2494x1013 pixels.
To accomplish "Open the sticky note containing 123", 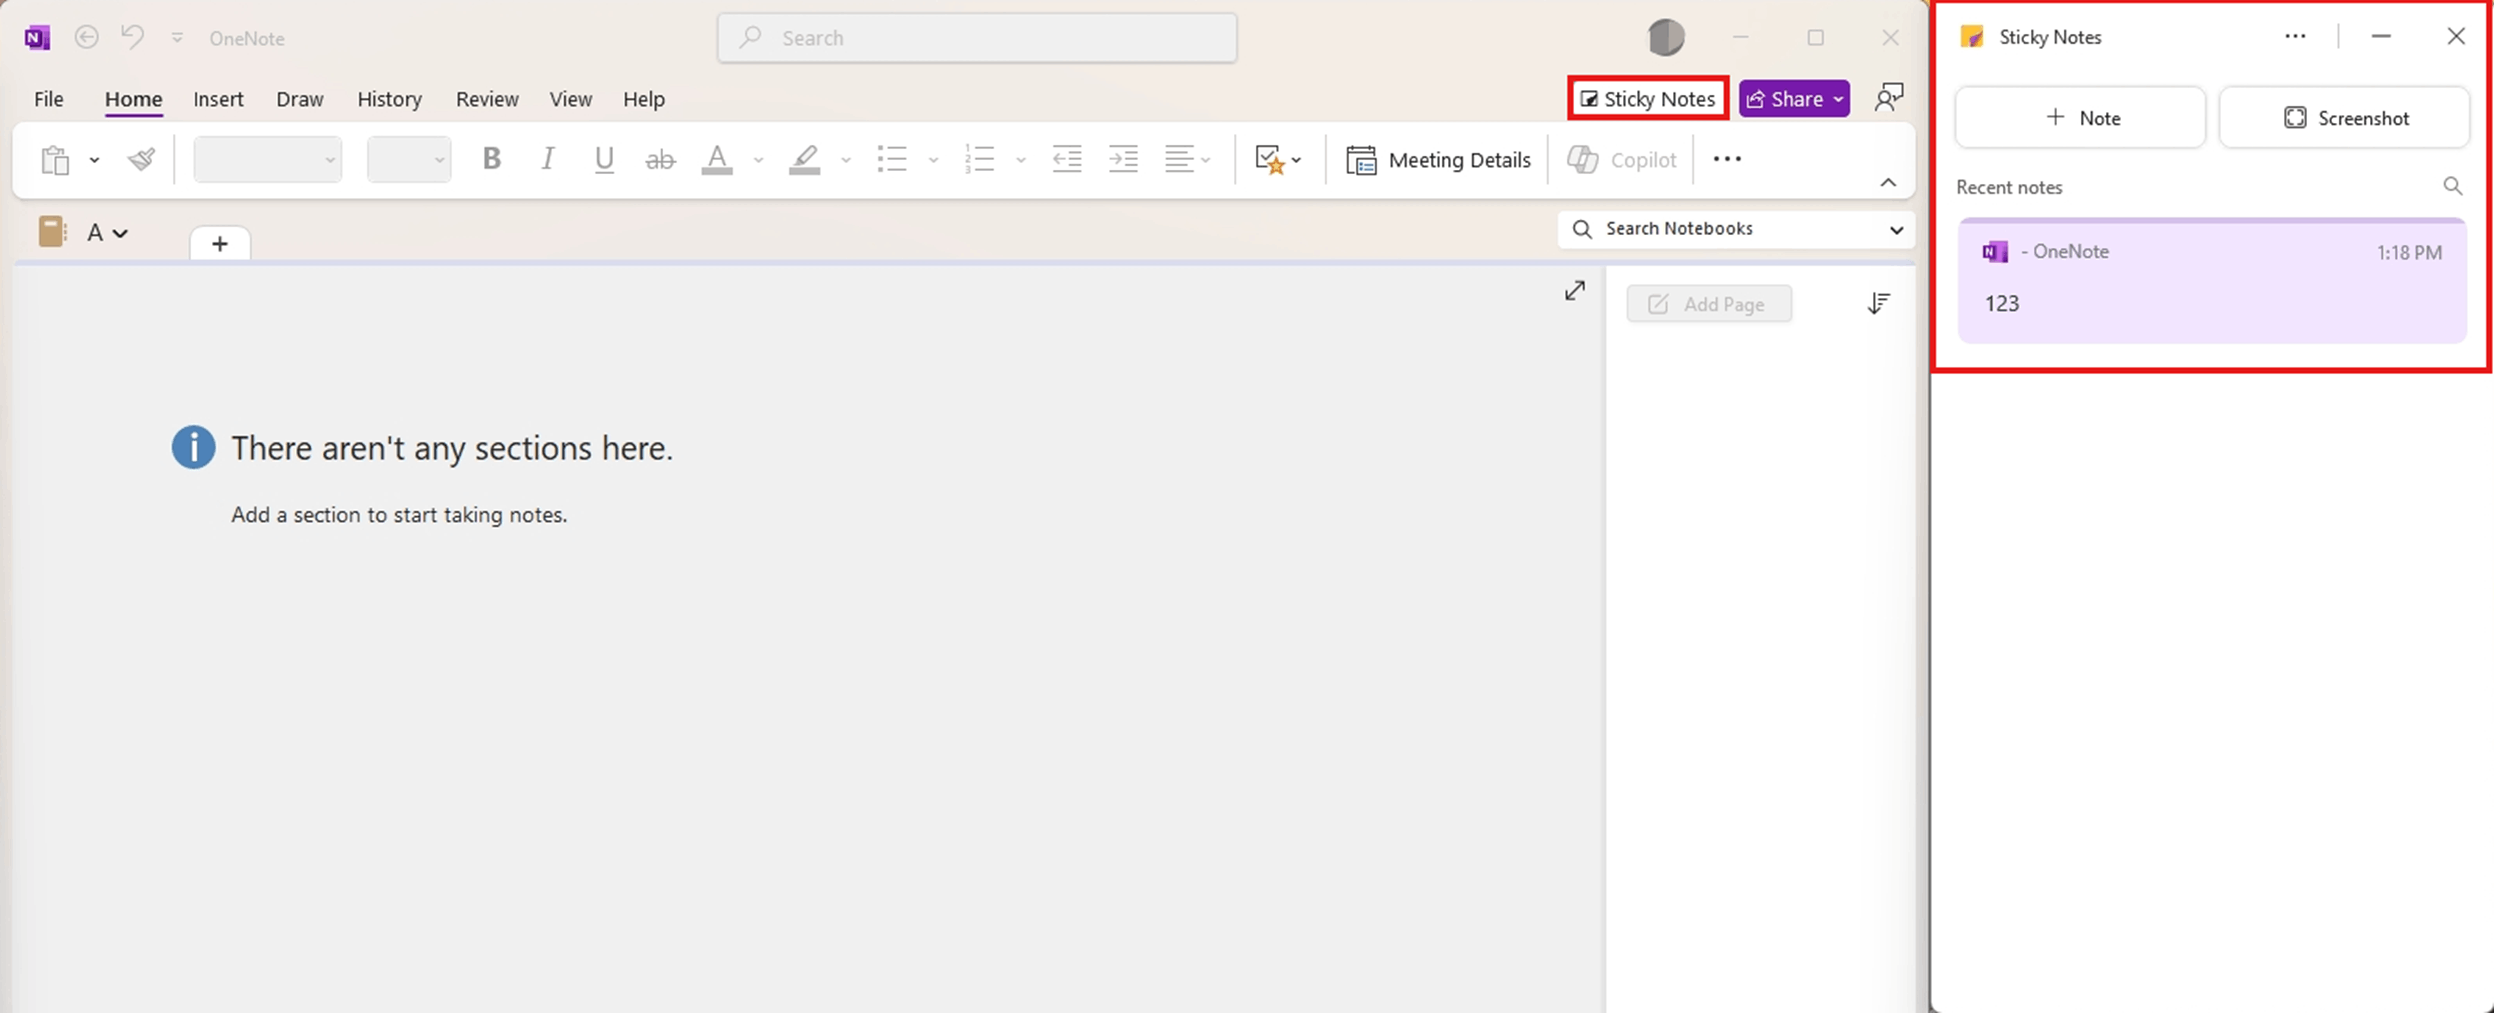I will click(x=2212, y=281).
